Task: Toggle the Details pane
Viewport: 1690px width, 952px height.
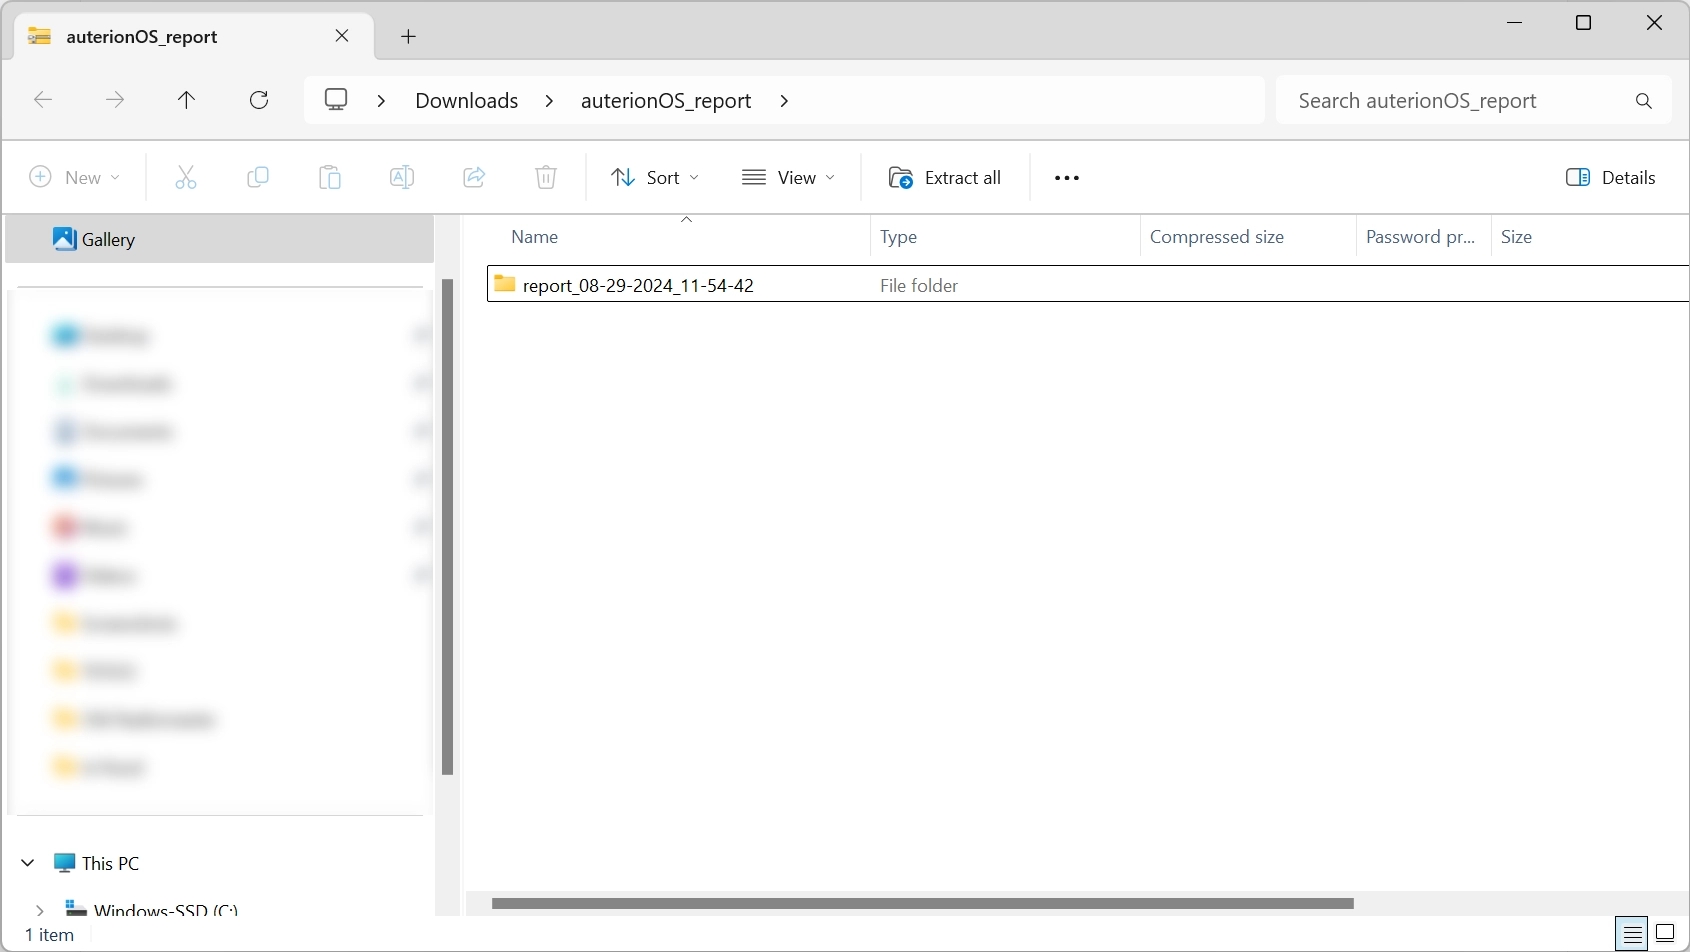Action: pos(1611,177)
